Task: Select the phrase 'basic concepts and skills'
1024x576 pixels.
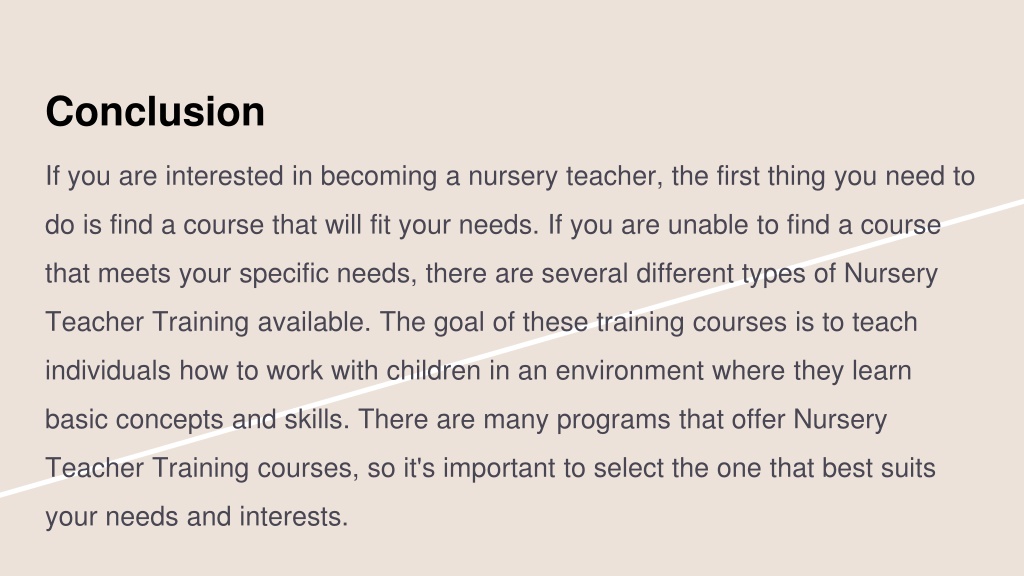Action: pyautogui.click(x=197, y=419)
